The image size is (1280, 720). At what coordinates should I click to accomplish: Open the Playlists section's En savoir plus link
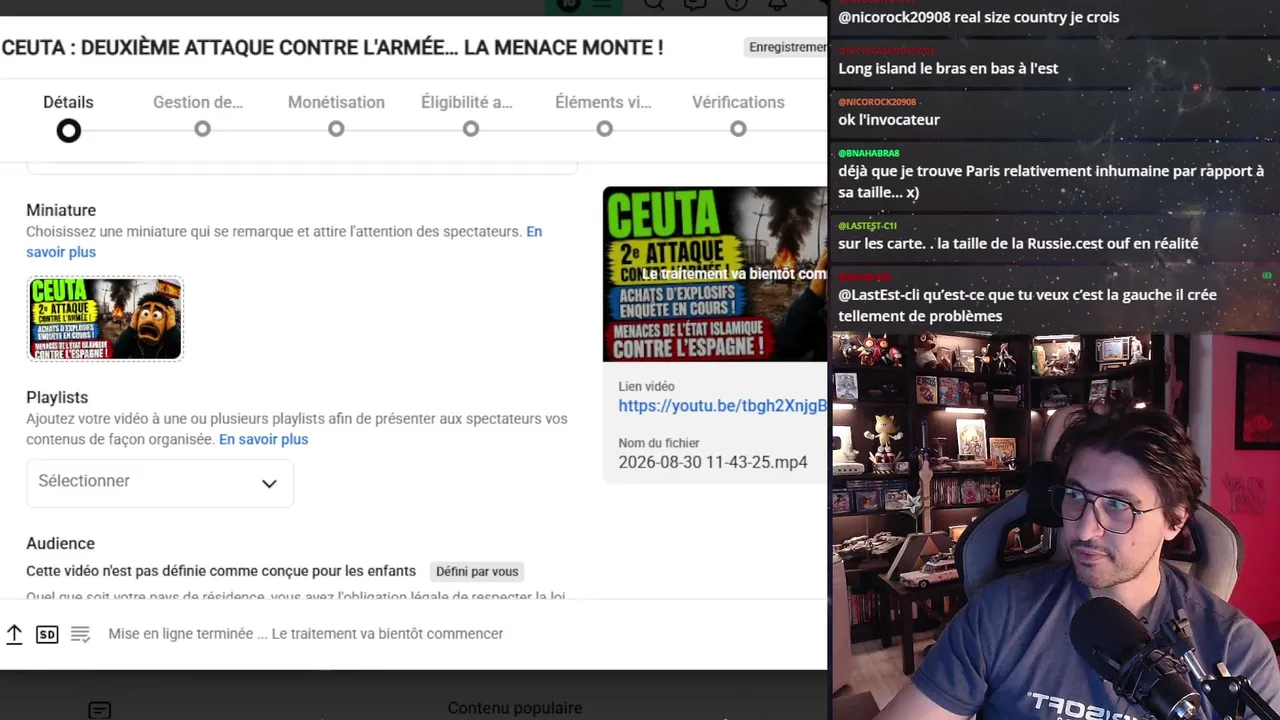[263, 439]
